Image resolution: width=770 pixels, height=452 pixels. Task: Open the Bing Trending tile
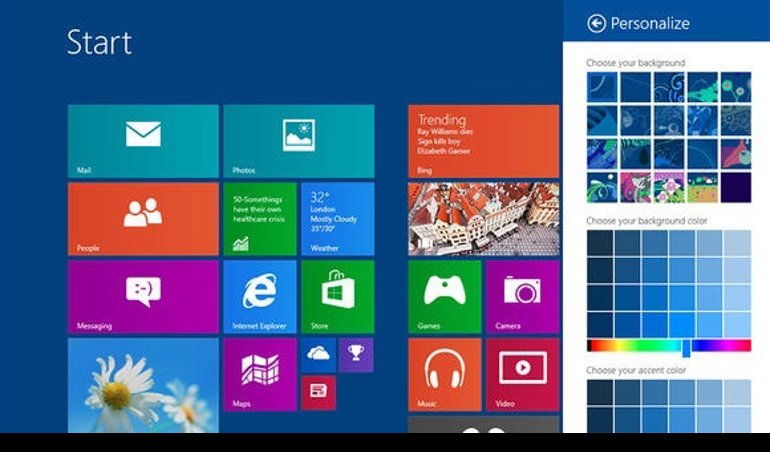click(x=484, y=141)
